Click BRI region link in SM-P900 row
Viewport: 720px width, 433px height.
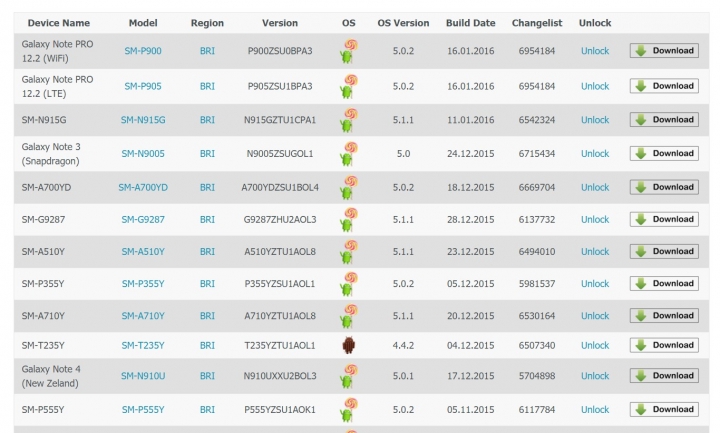point(207,51)
